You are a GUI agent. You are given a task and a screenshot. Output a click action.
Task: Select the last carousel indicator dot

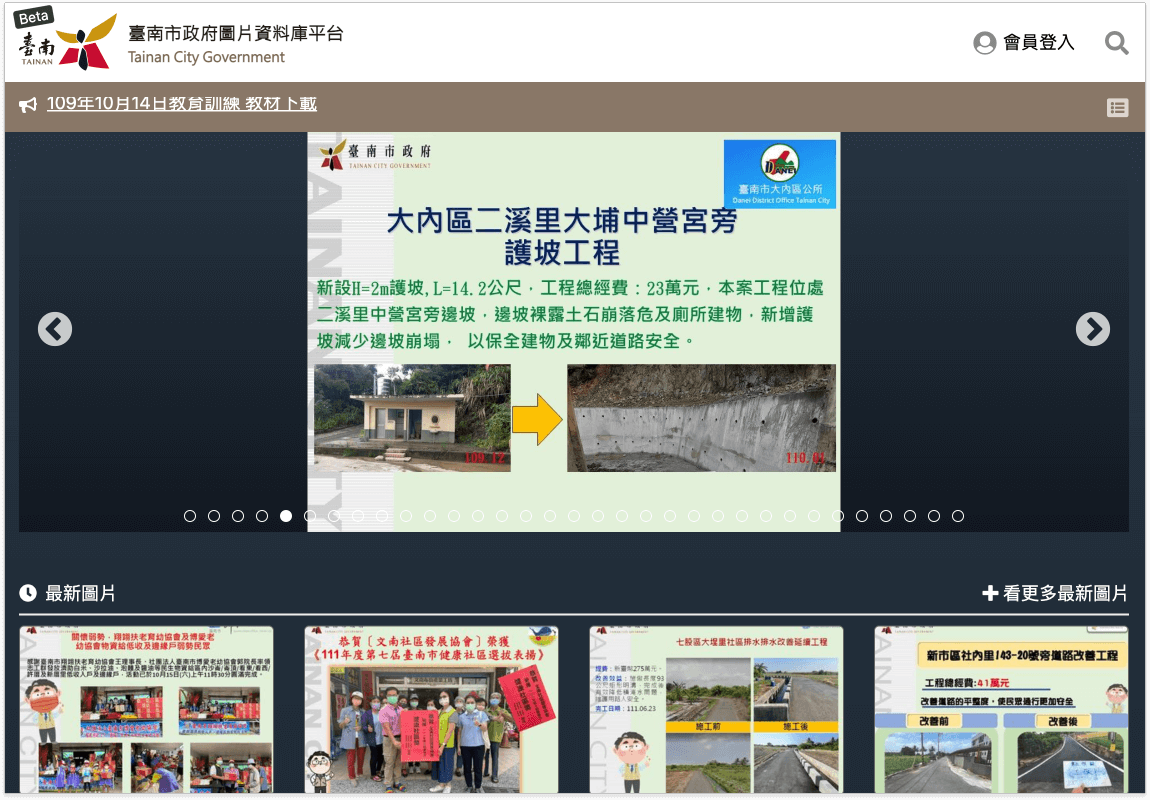[x=958, y=516]
